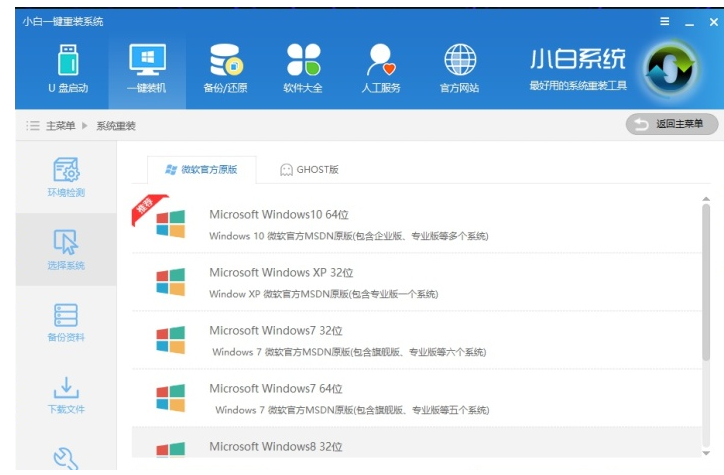The image size is (724, 475).
Task: Switch to the 微软官方原版 tab
Action: [201, 169]
